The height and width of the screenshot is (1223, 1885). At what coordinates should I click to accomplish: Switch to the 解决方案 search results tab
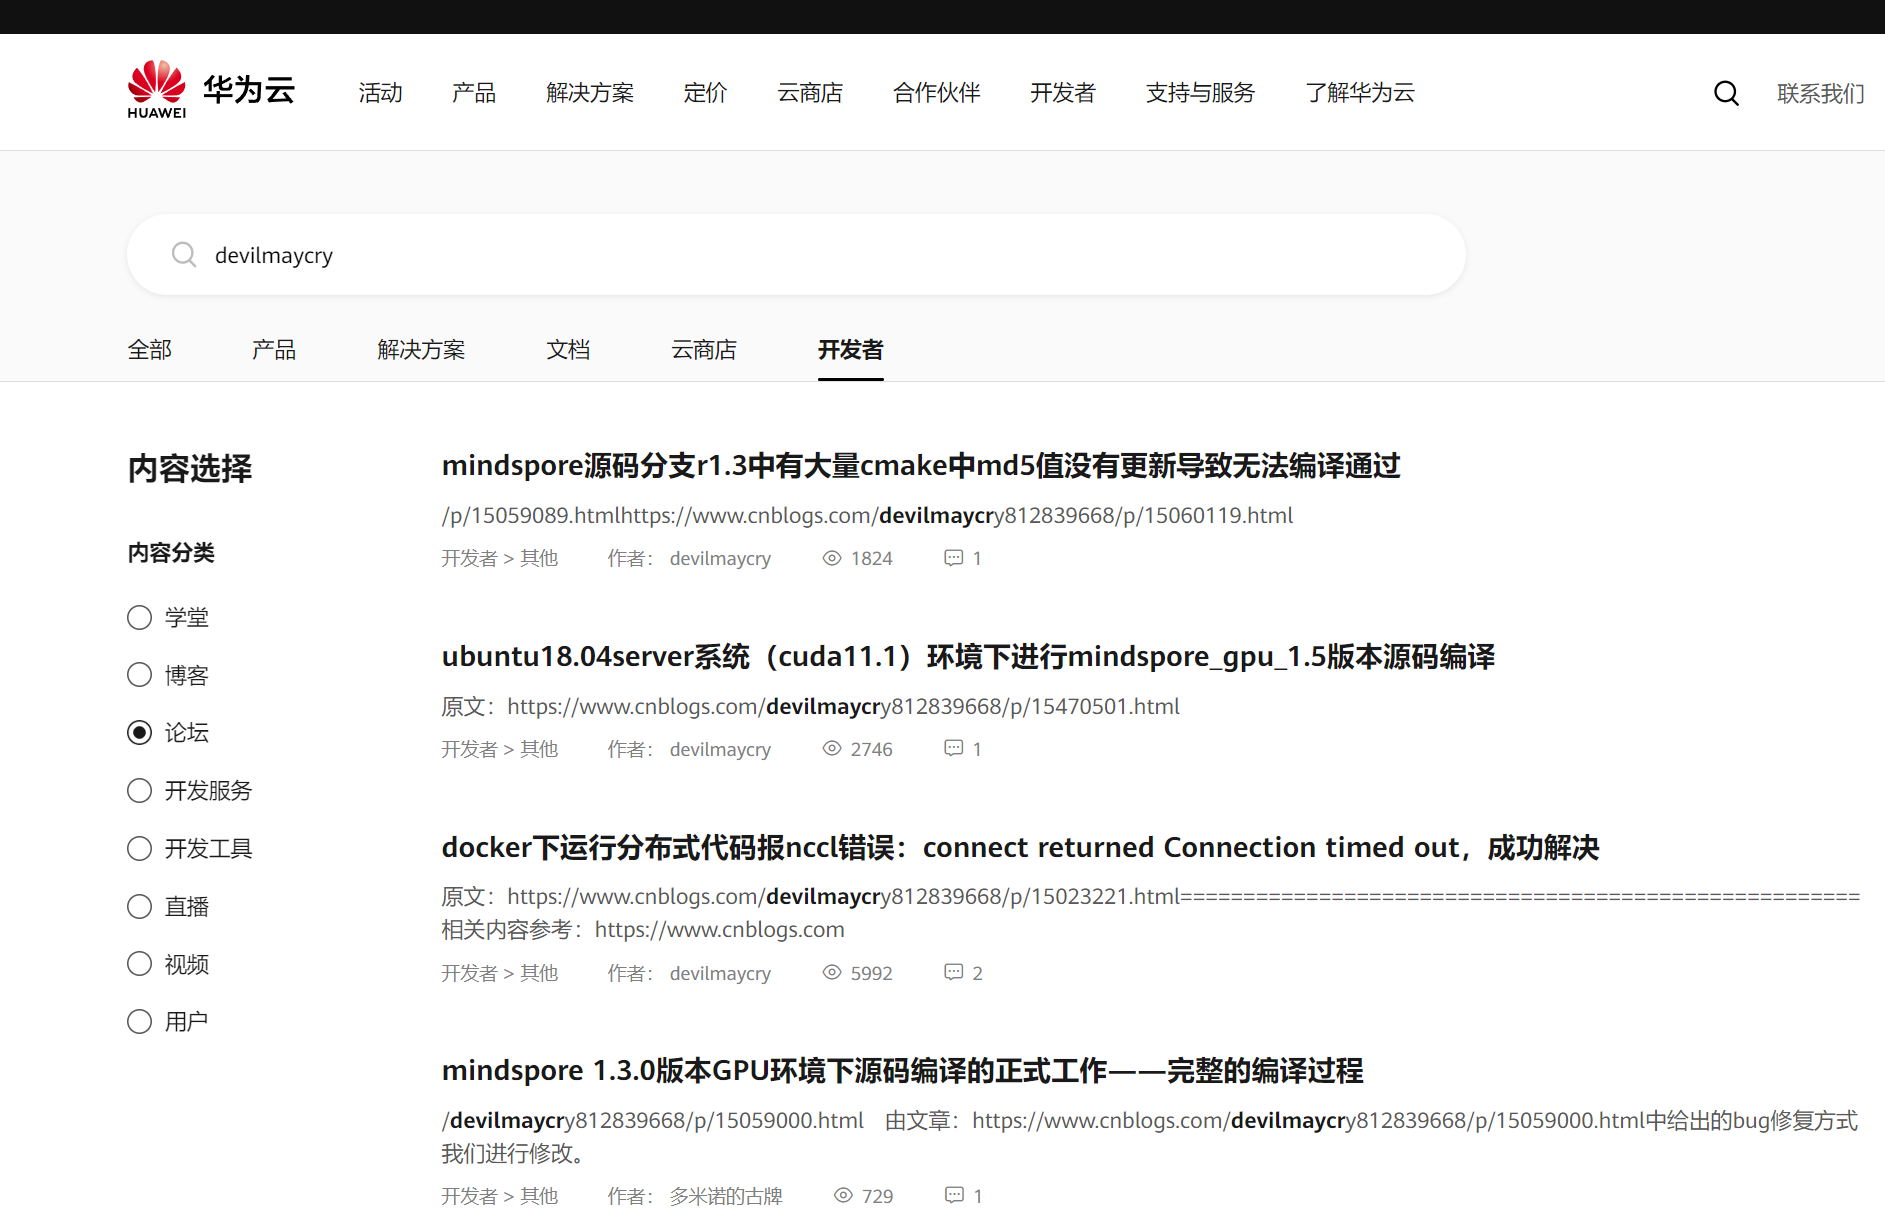(421, 350)
